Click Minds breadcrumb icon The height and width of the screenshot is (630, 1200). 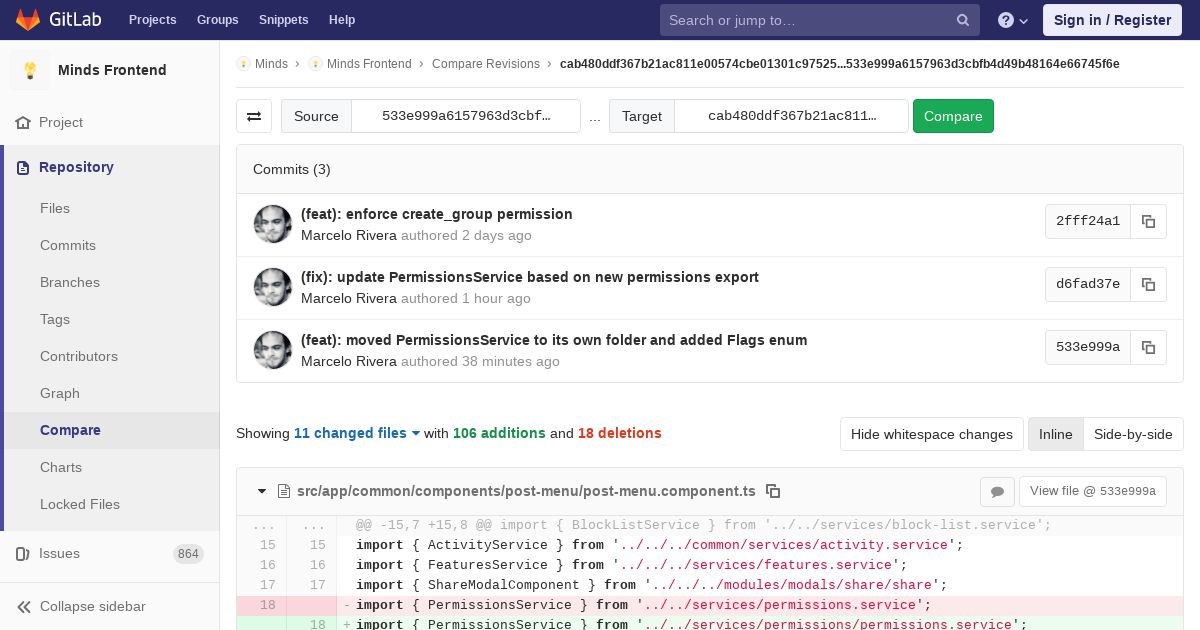coord(243,63)
